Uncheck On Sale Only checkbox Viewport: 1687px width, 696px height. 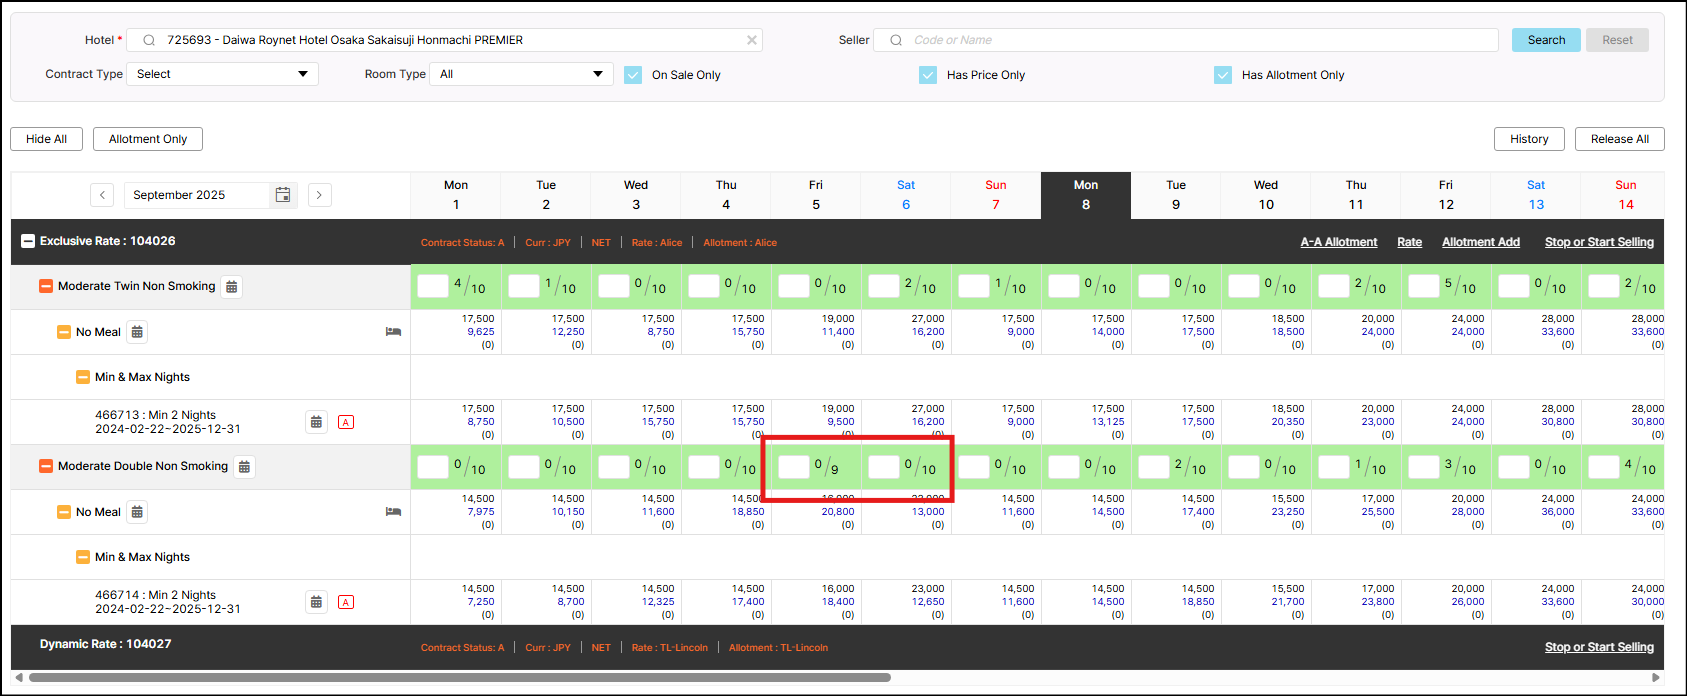click(x=633, y=75)
